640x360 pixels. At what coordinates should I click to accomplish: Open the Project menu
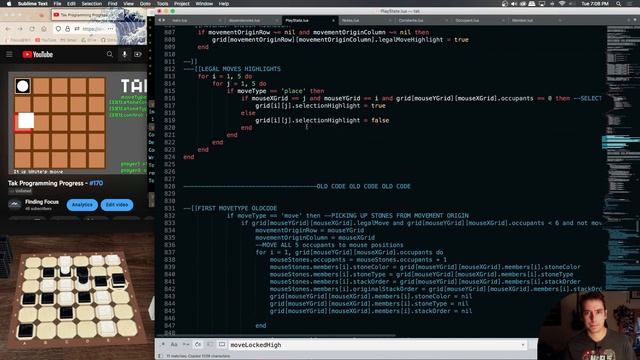pos(182,4)
